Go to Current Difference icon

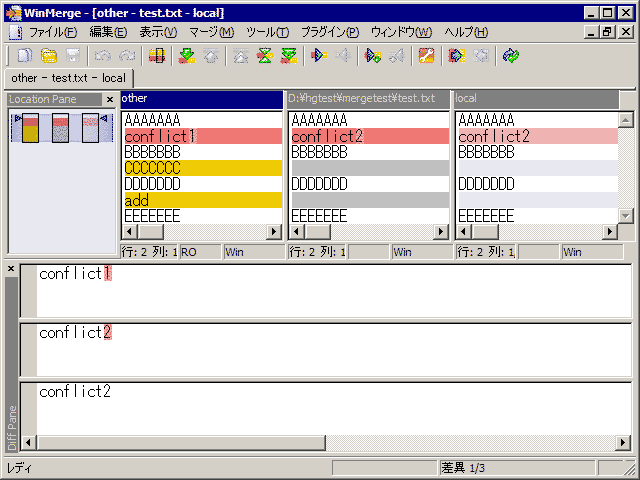tap(265, 56)
